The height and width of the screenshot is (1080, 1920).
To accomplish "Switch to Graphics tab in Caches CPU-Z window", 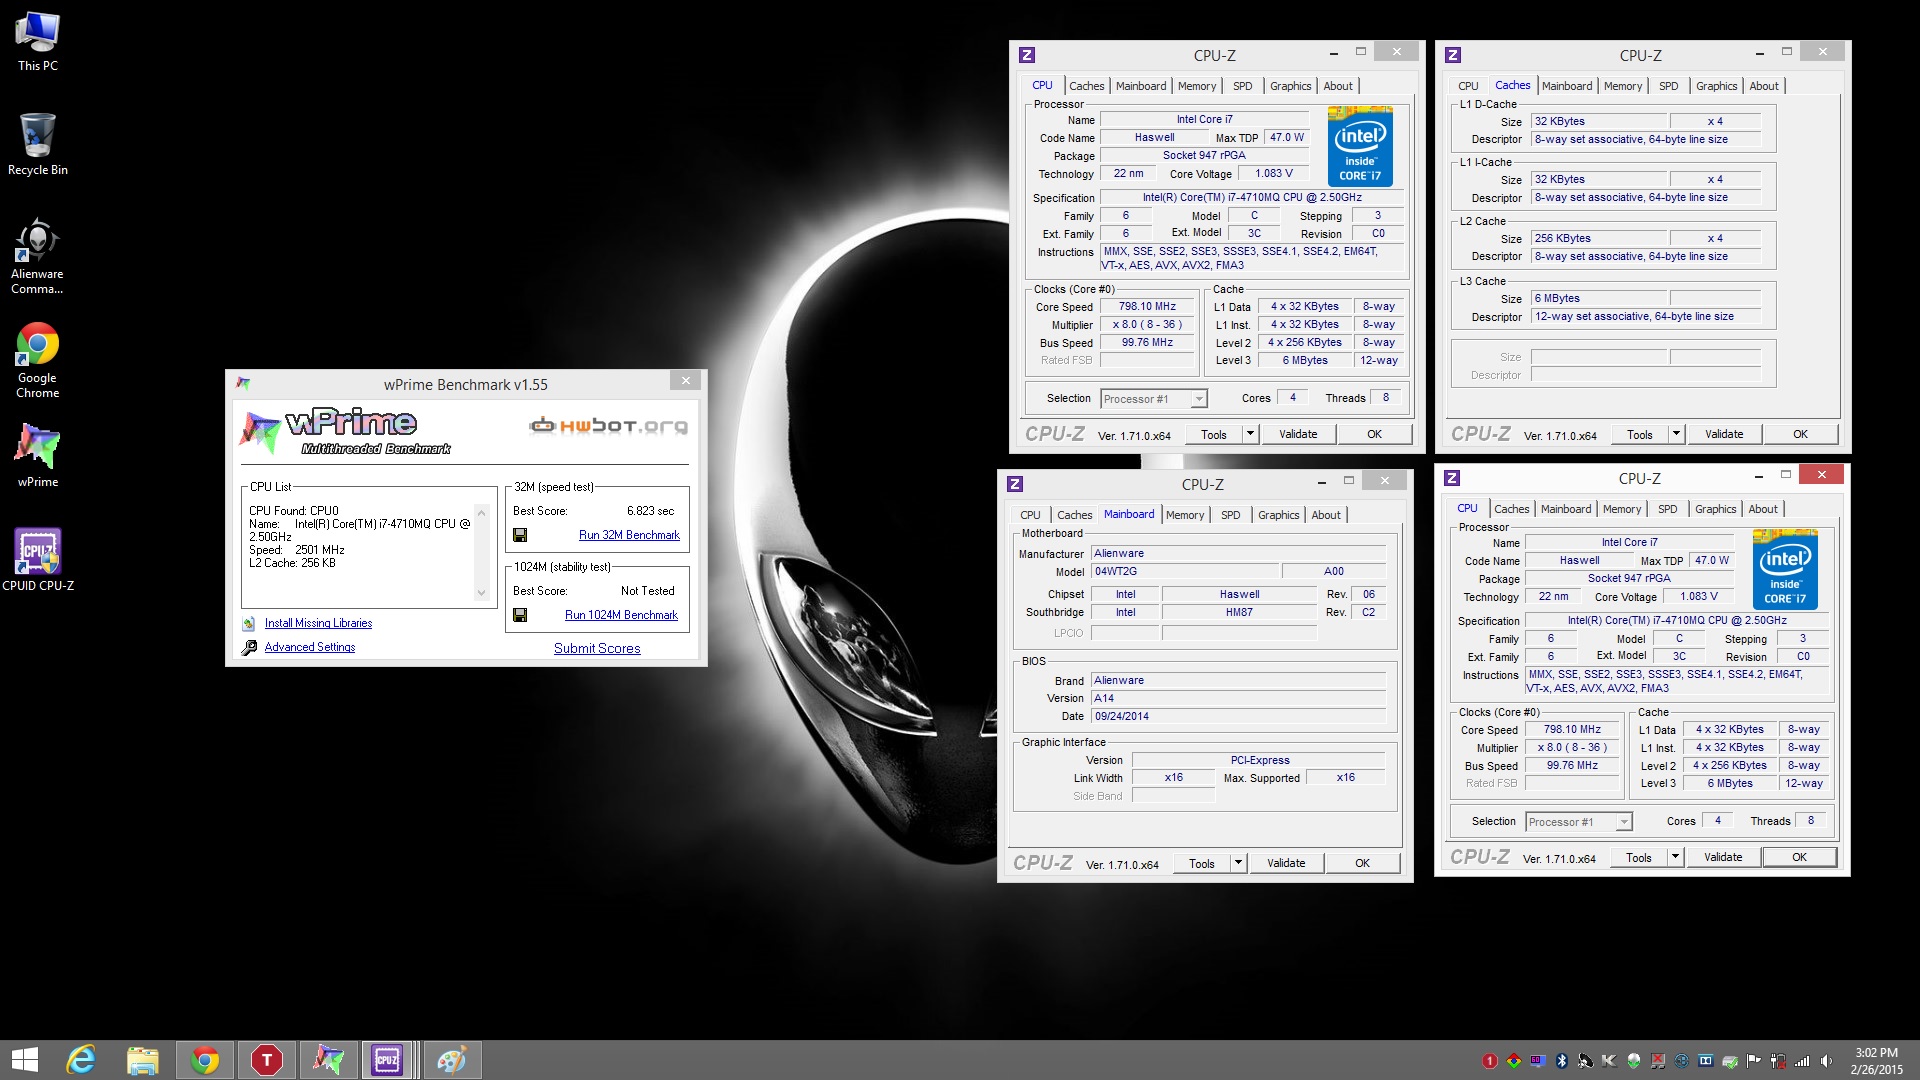I will [x=1716, y=86].
